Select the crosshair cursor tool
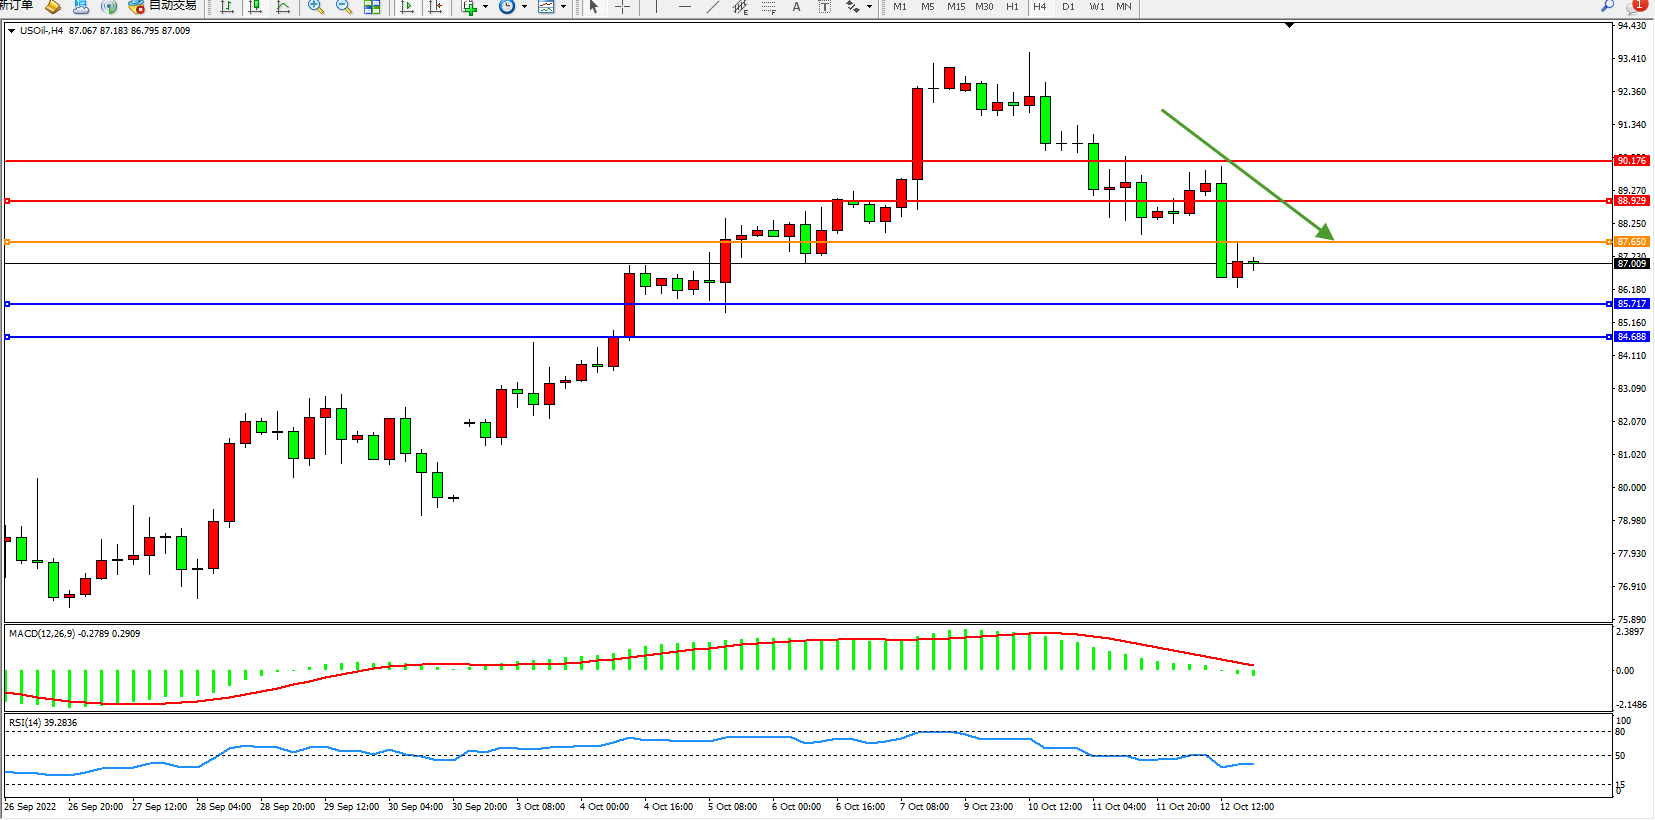This screenshot has width=1655, height=820. (622, 7)
